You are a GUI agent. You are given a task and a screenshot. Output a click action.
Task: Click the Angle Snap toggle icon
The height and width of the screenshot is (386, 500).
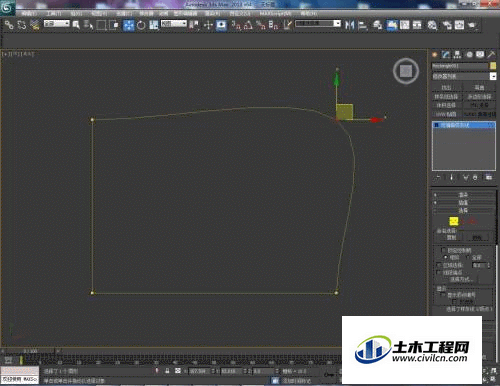(248, 25)
